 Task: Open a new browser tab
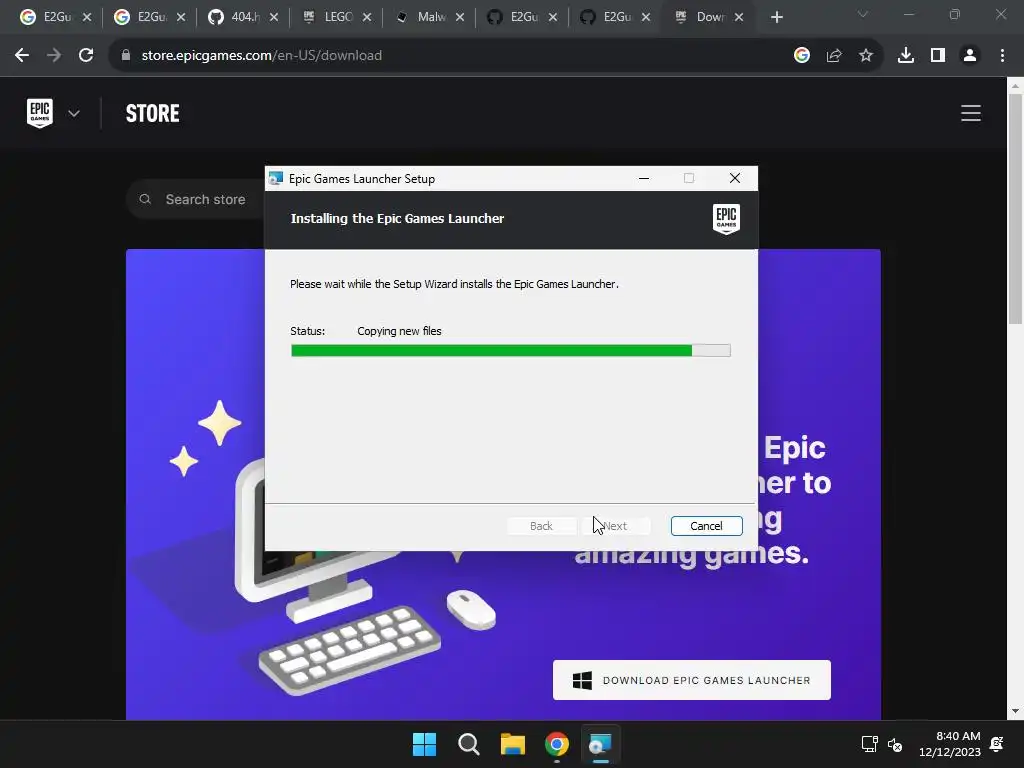[x=776, y=17]
